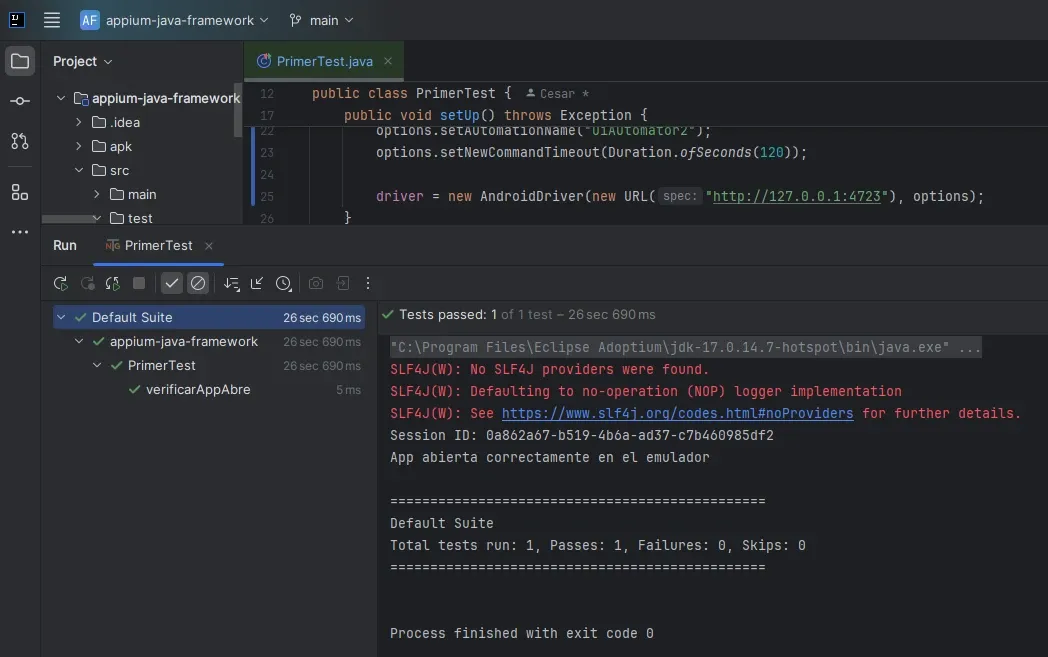This screenshot has height=657, width=1048.
Task: Expand the apk folder
Action: pos(79,146)
